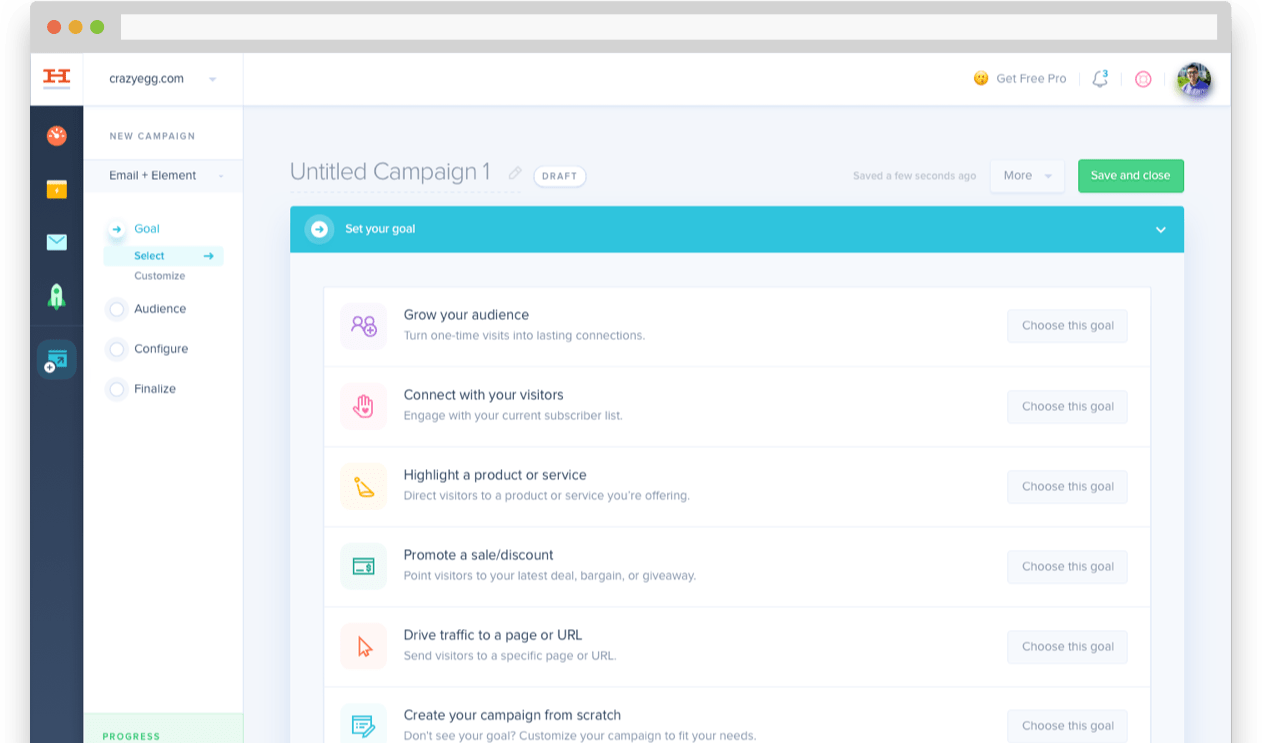Click the Create from scratch edit icon
Viewport: 1262px width, 743px height.
point(363,725)
